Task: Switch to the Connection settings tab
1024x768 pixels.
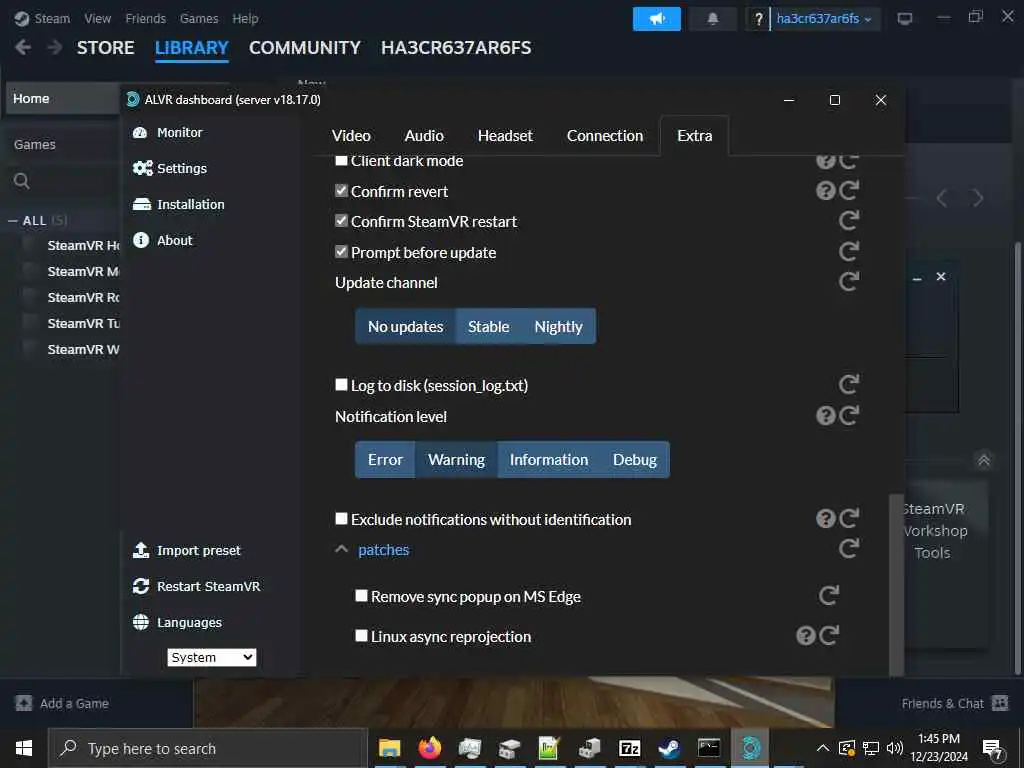Action: pyautogui.click(x=605, y=136)
